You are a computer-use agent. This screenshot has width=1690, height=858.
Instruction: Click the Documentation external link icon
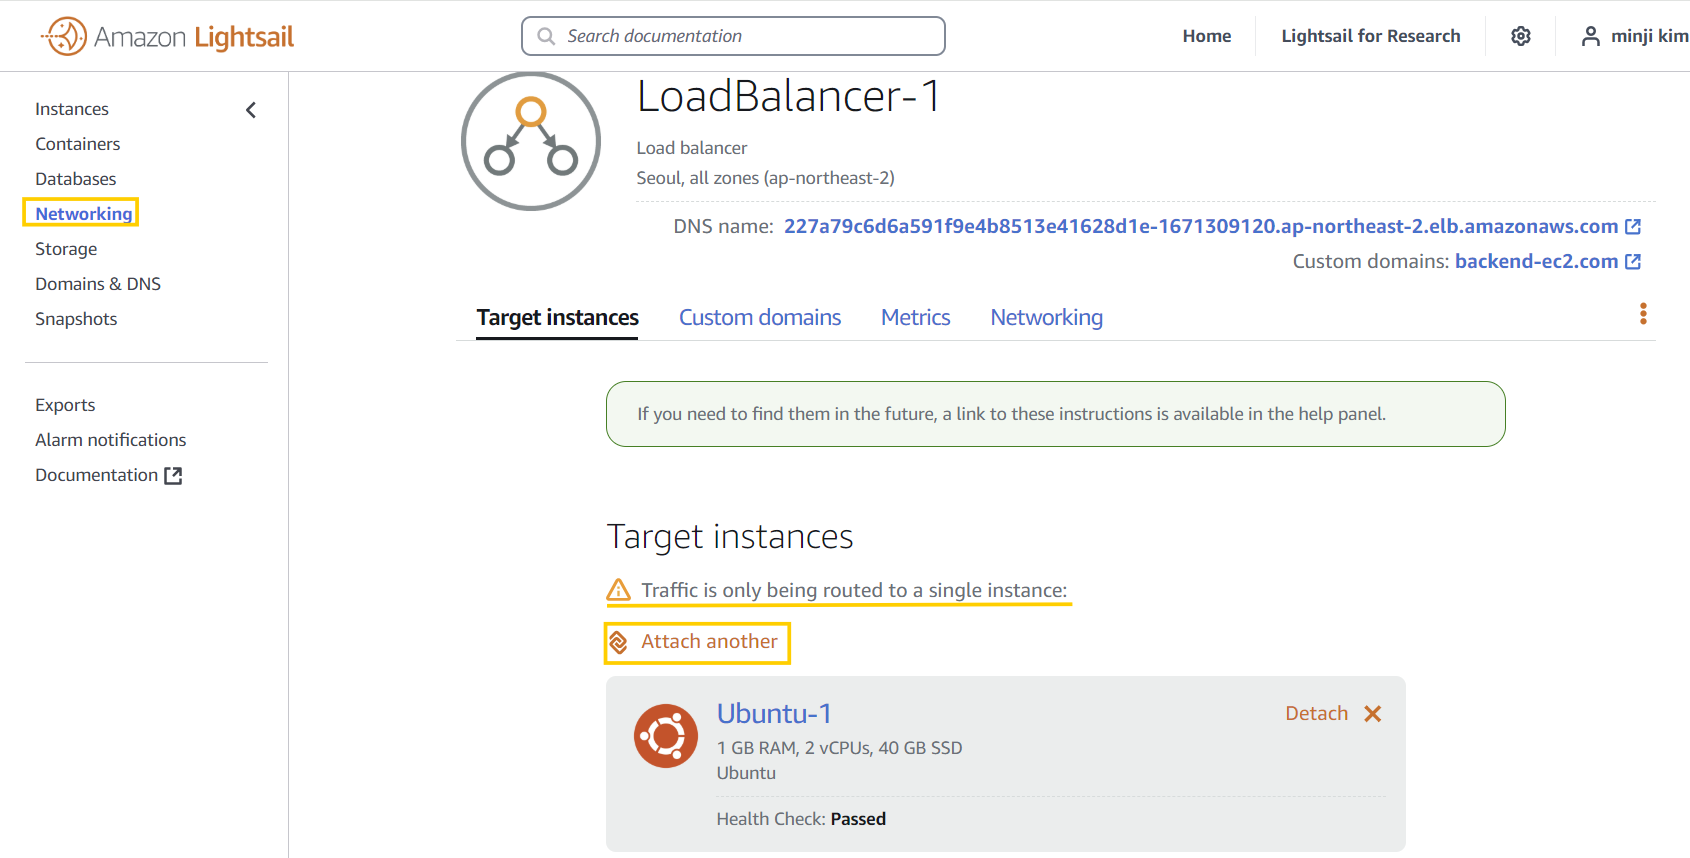point(173,476)
